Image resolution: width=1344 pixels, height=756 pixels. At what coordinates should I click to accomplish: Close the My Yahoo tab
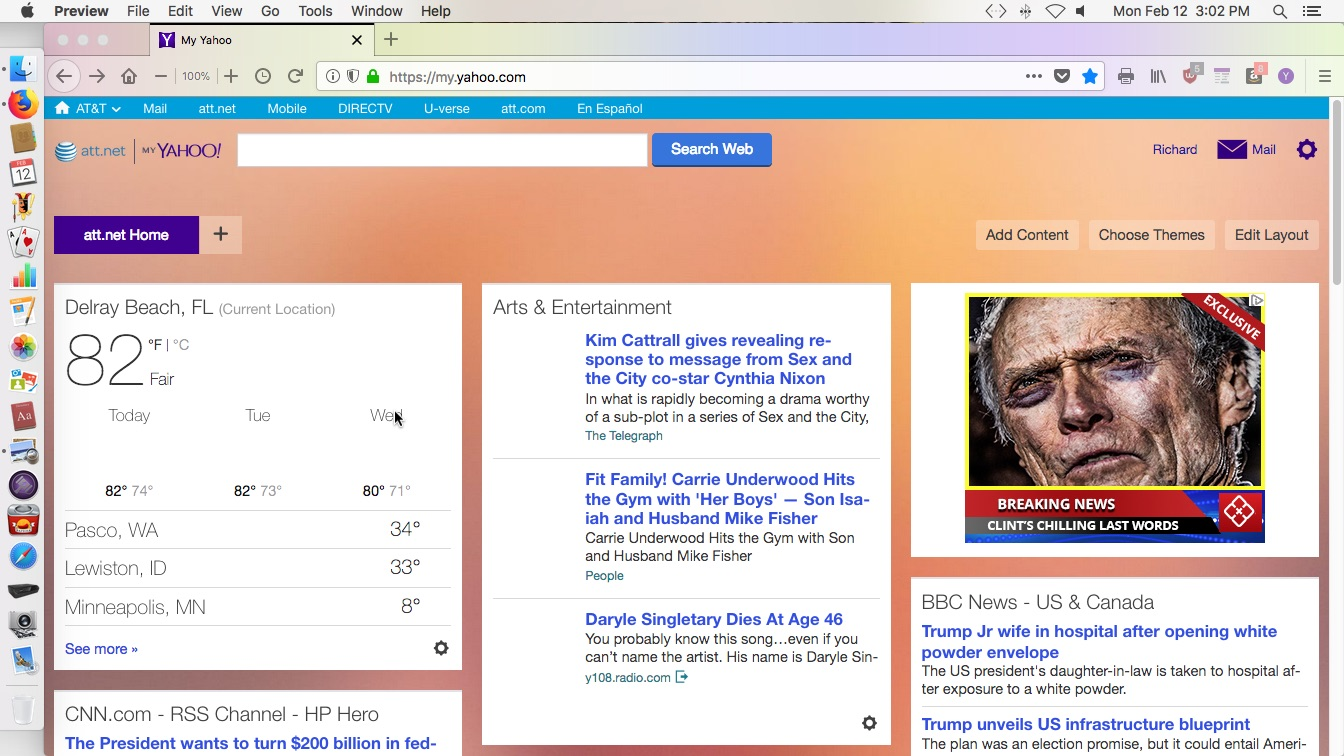(x=357, y=40)
